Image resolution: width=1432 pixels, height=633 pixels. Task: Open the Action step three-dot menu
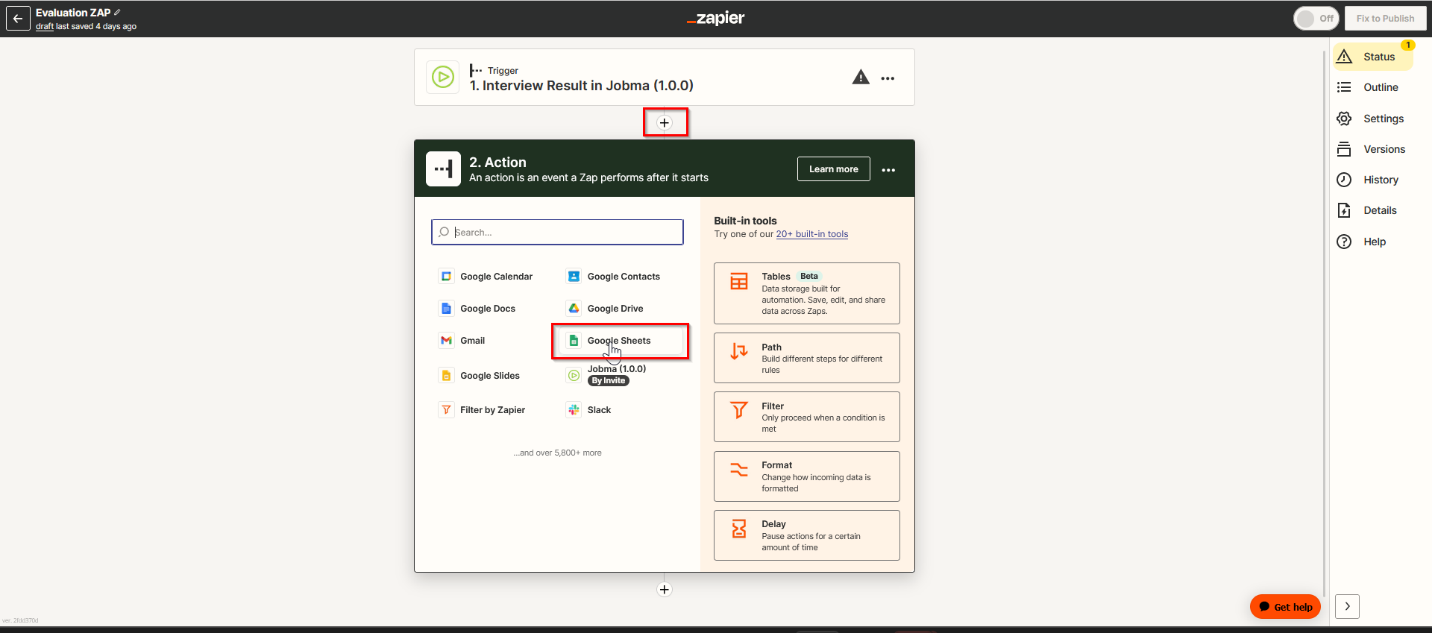[x=888, y=170]
